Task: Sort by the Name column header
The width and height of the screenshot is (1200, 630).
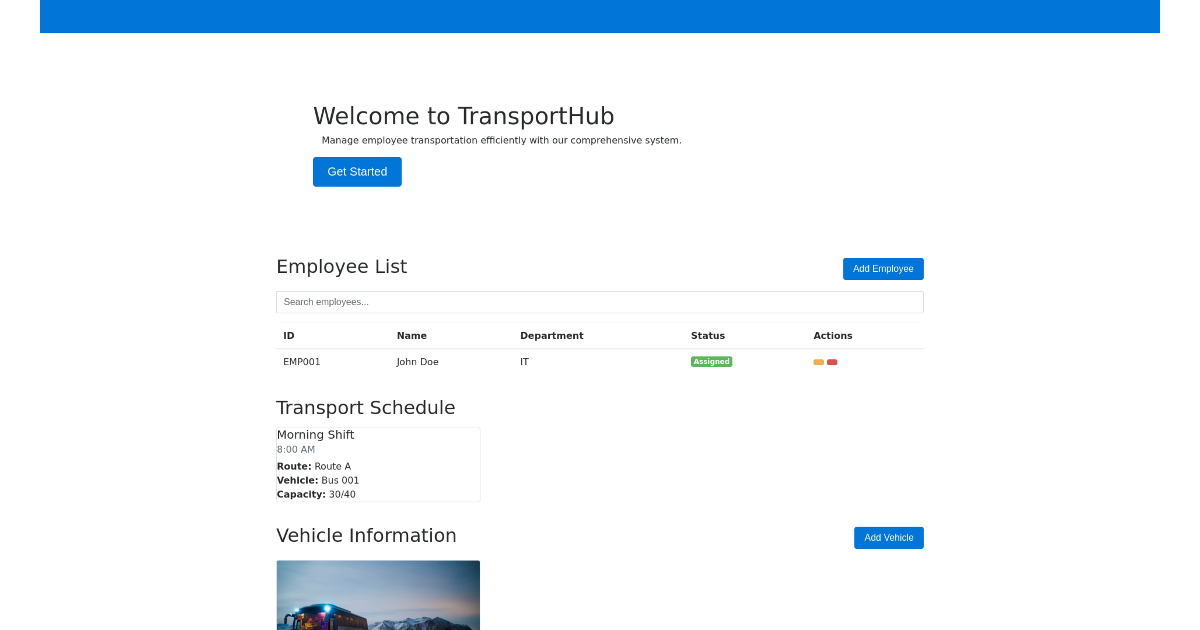Action: (x=412, y=335)
